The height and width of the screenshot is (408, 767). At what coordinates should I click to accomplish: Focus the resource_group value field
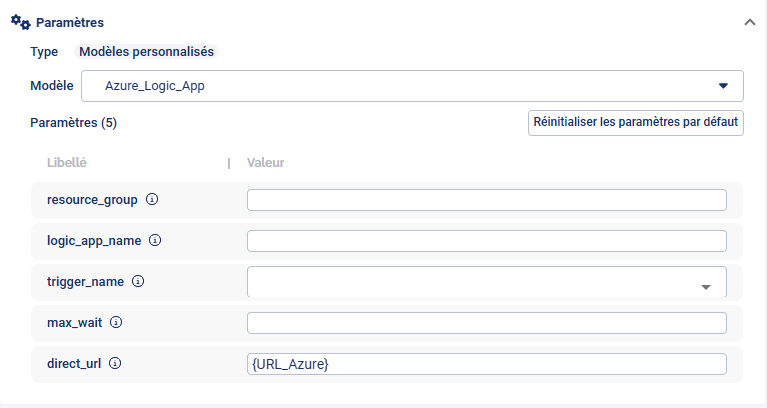pyautogui.click(x=486, y=200)
